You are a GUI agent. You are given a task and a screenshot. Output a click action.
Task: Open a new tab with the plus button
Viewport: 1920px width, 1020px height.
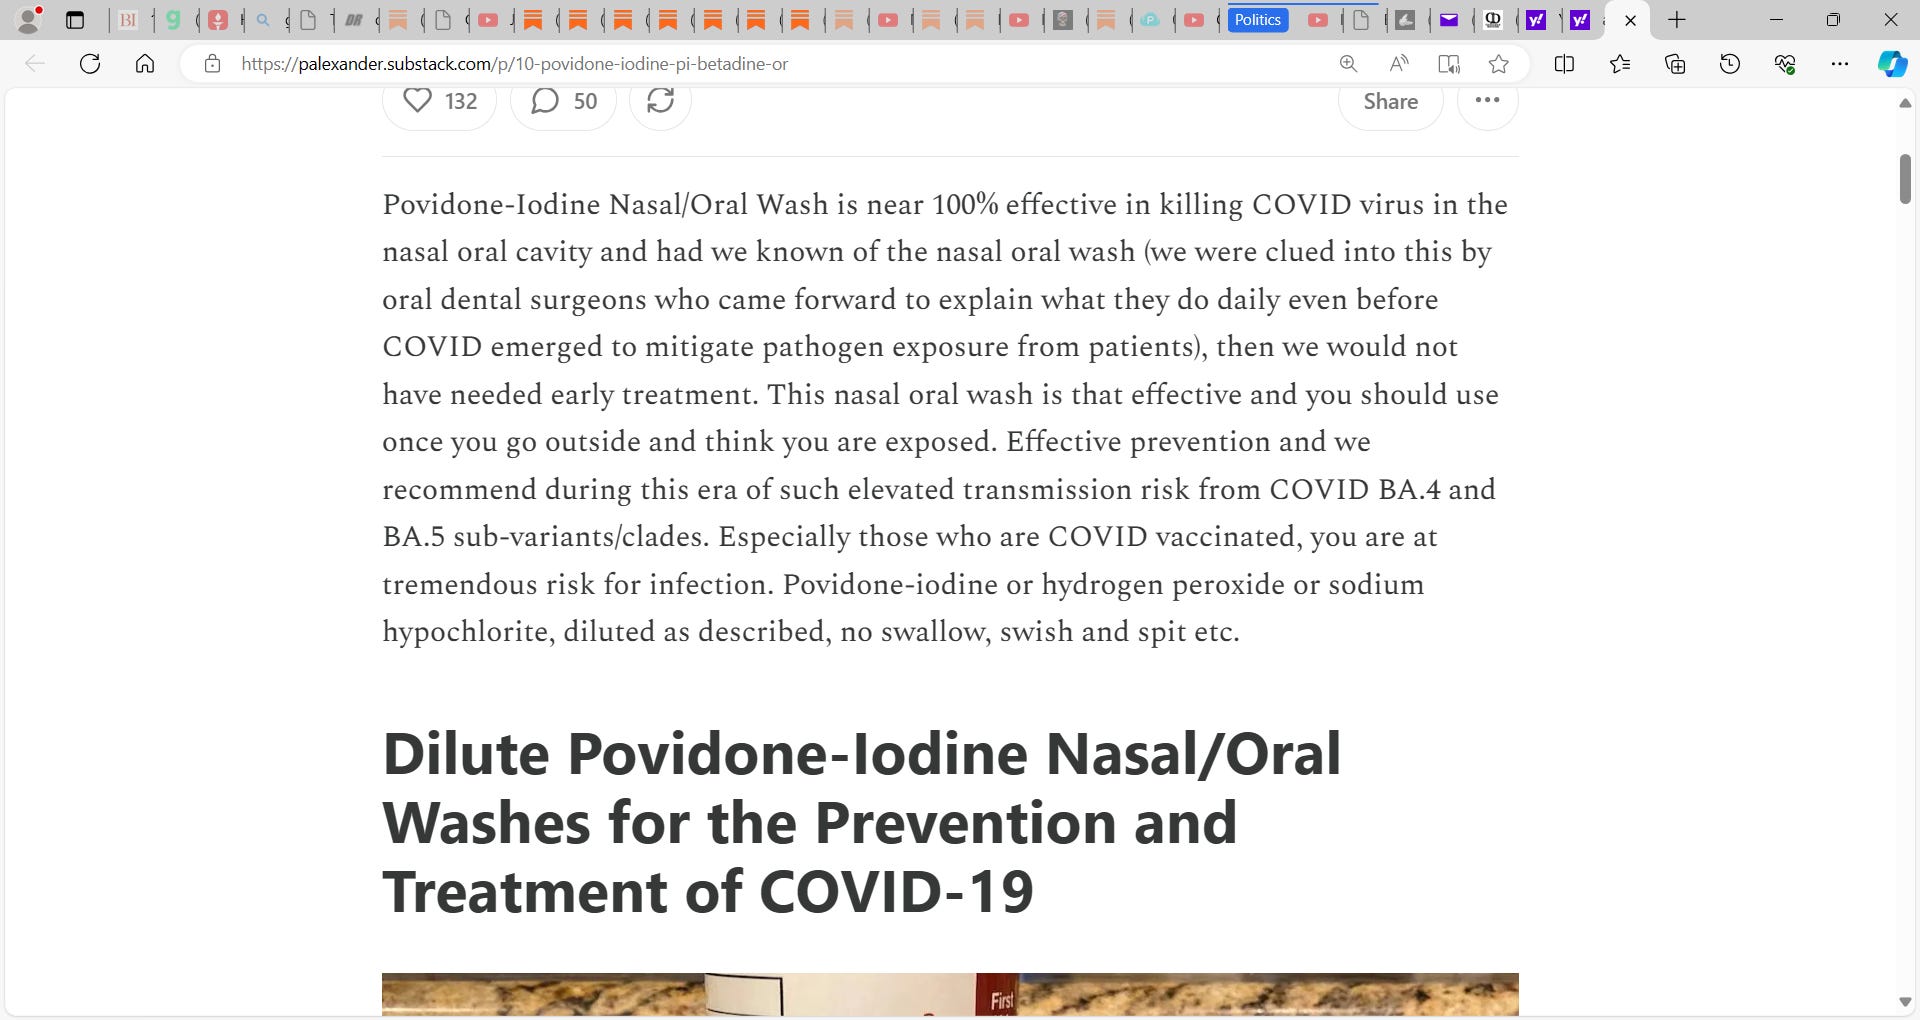[1677, 20]
